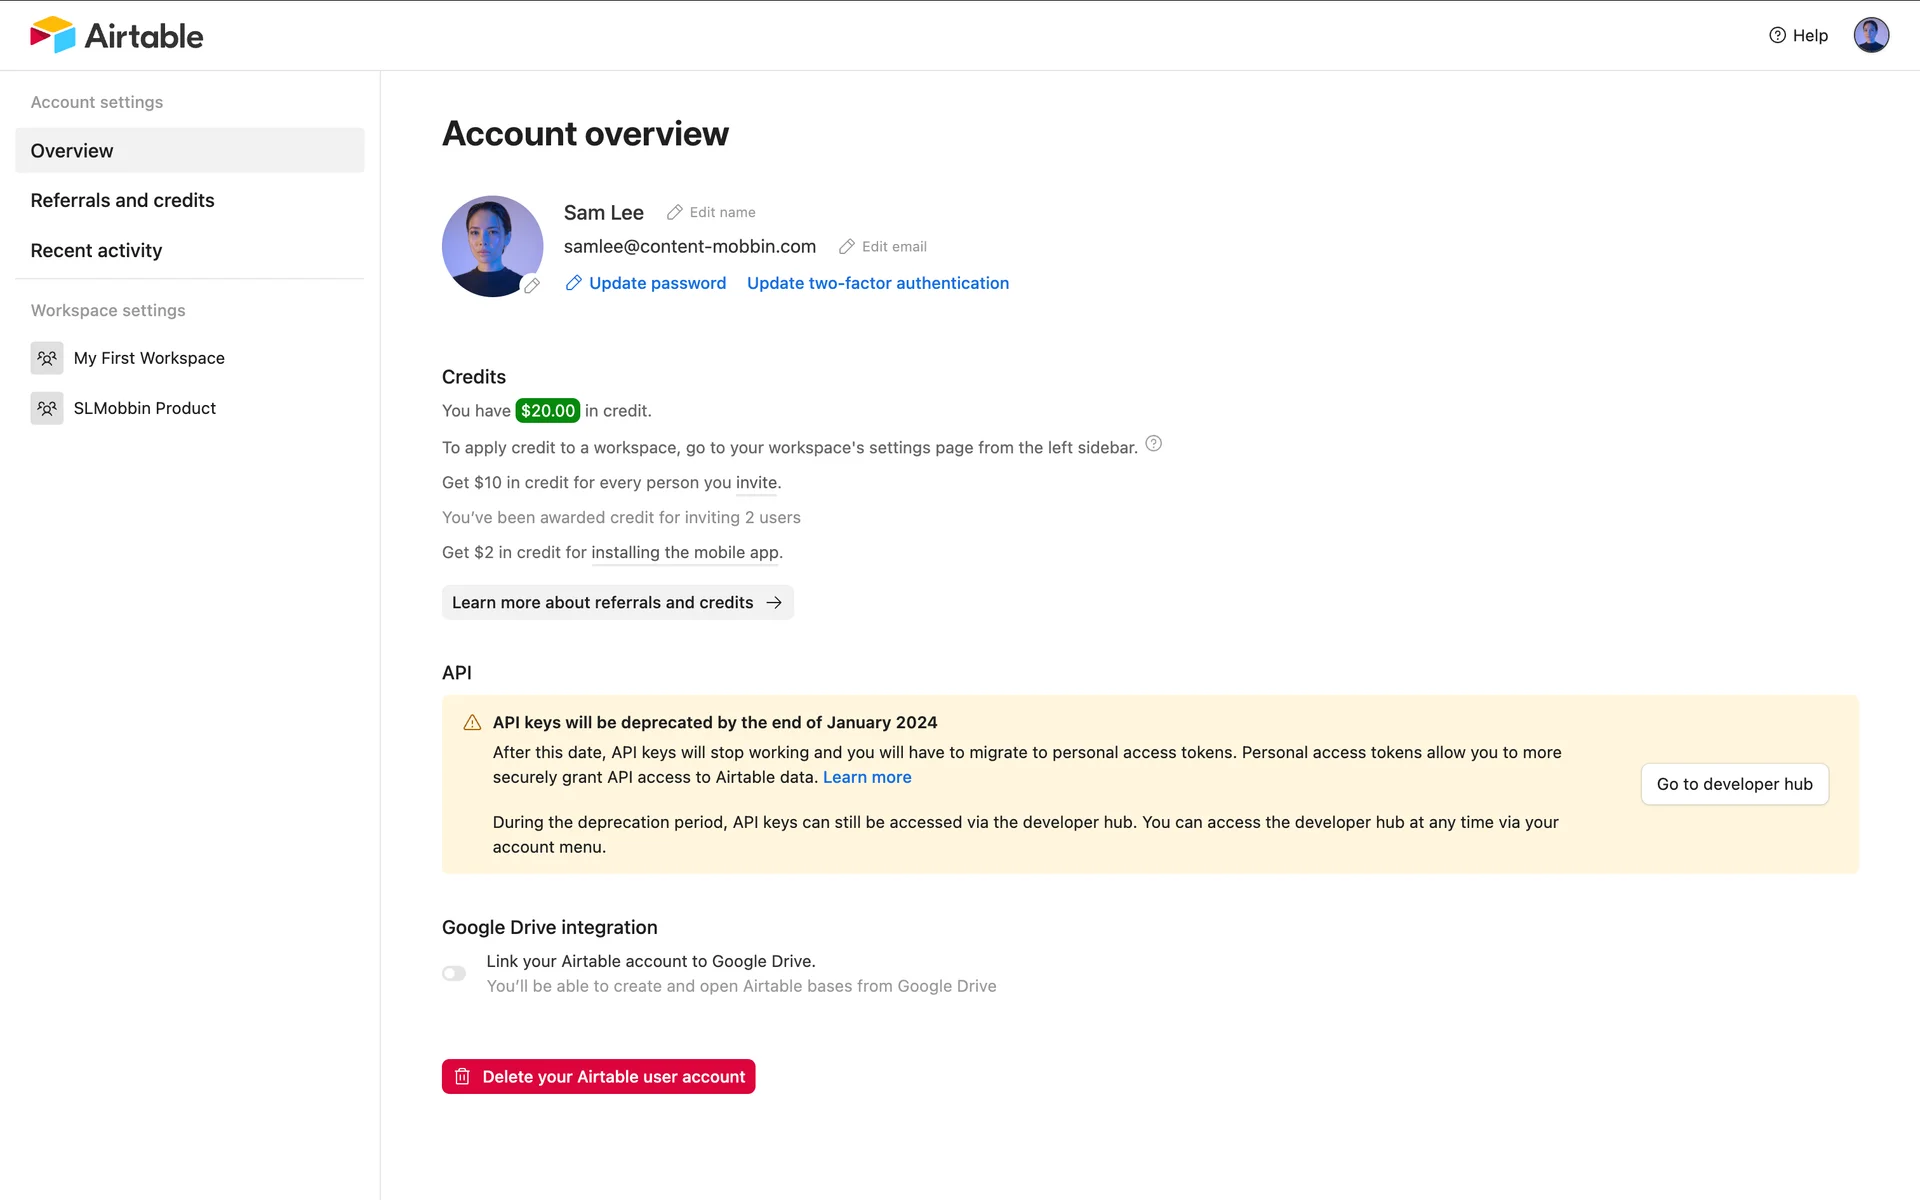Click the My First Workspace icon

tap(47, 358)
